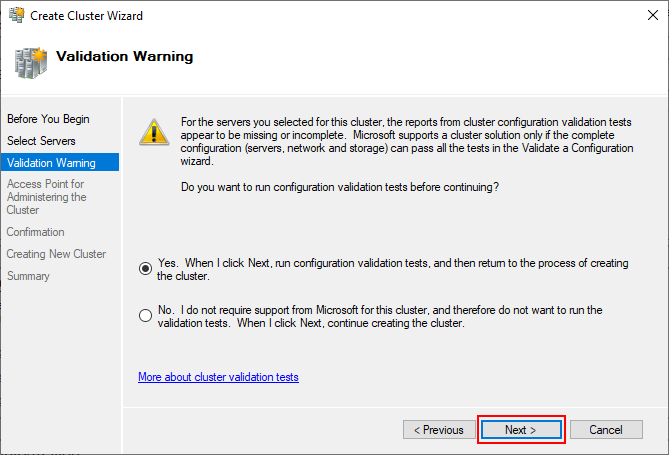Go back with the Previous button
The height and width of the screenshot is (455, 669).
point(439,429)
